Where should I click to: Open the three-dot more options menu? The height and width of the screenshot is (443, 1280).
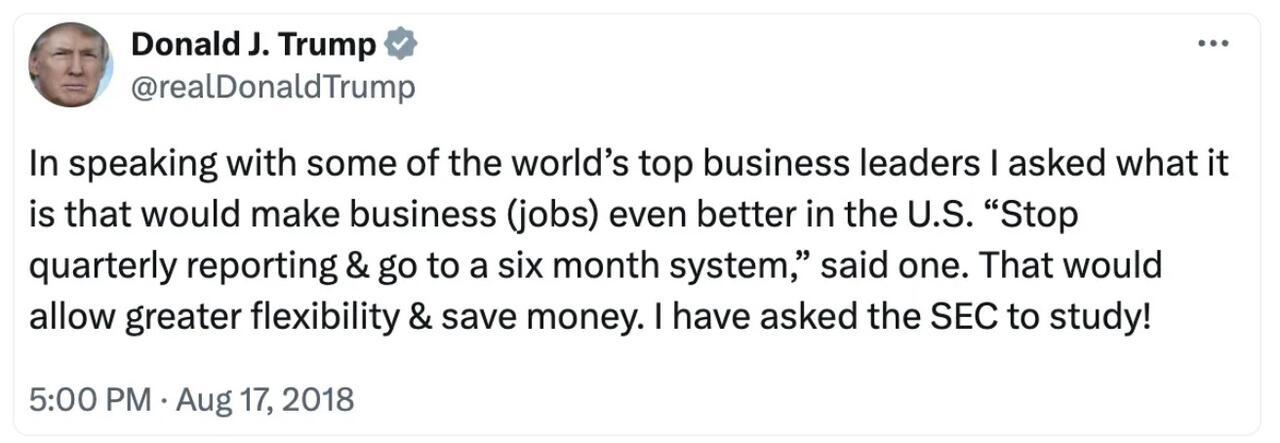pyautogui.click(x=1212, y=44)
